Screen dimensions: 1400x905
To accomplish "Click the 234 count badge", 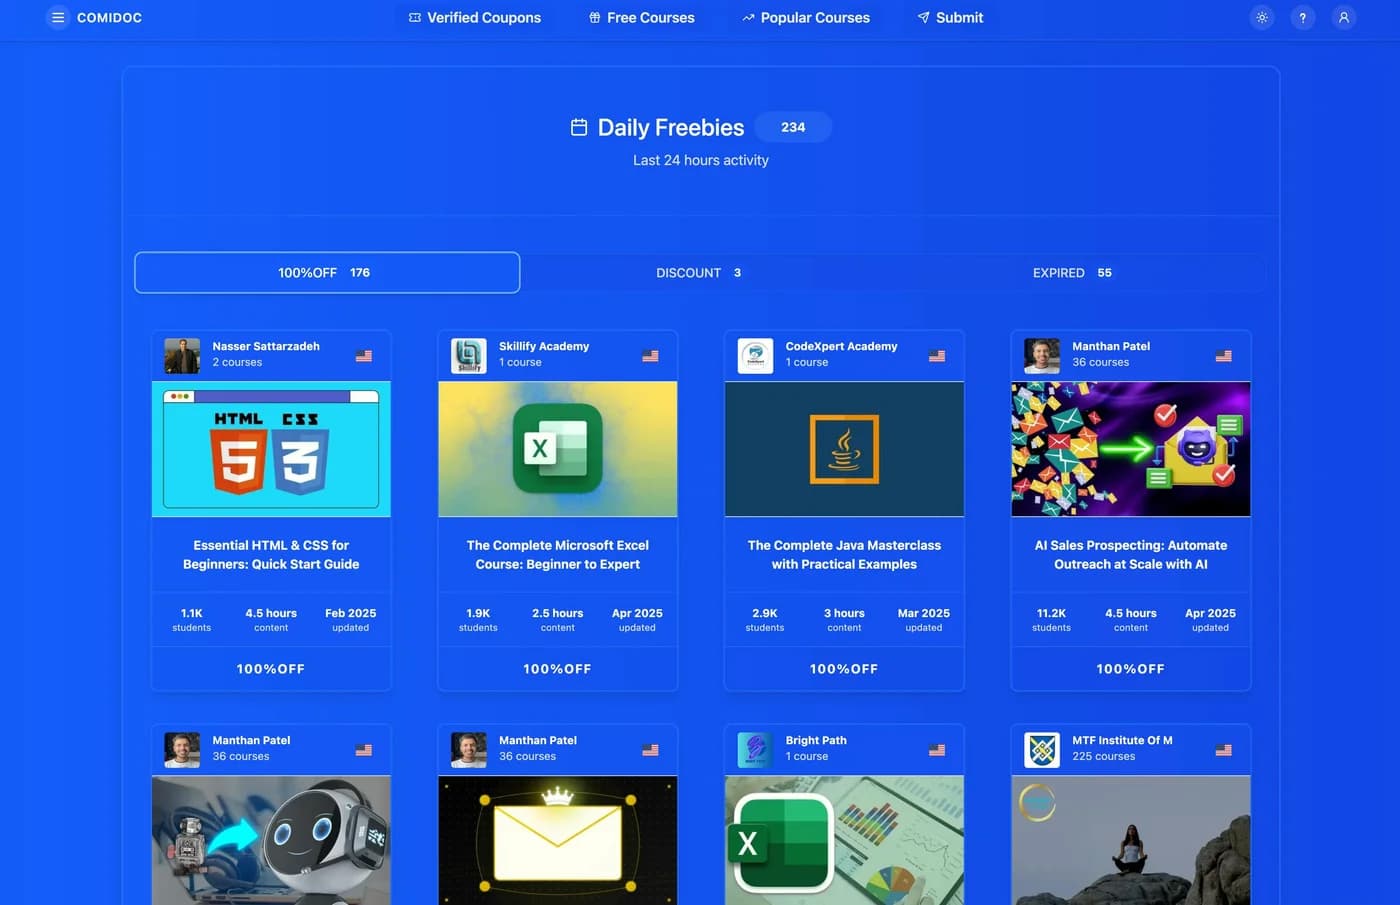I will (793, 127).
